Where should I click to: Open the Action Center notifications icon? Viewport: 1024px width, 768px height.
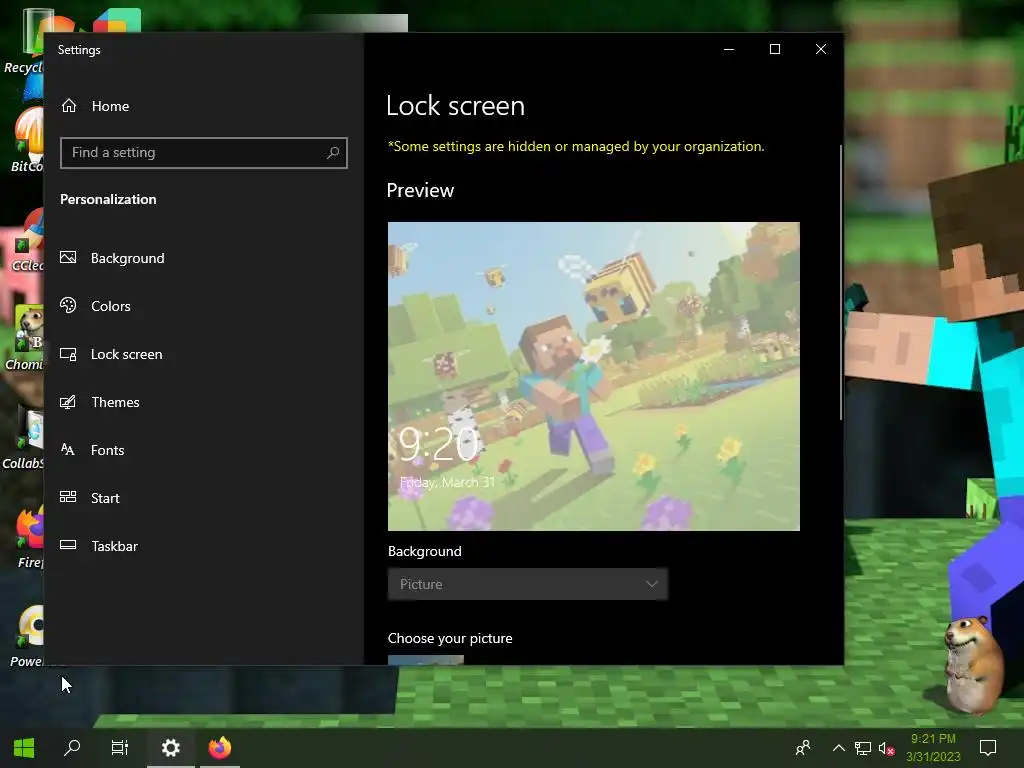pyautogui.click(x=988, y=748)
